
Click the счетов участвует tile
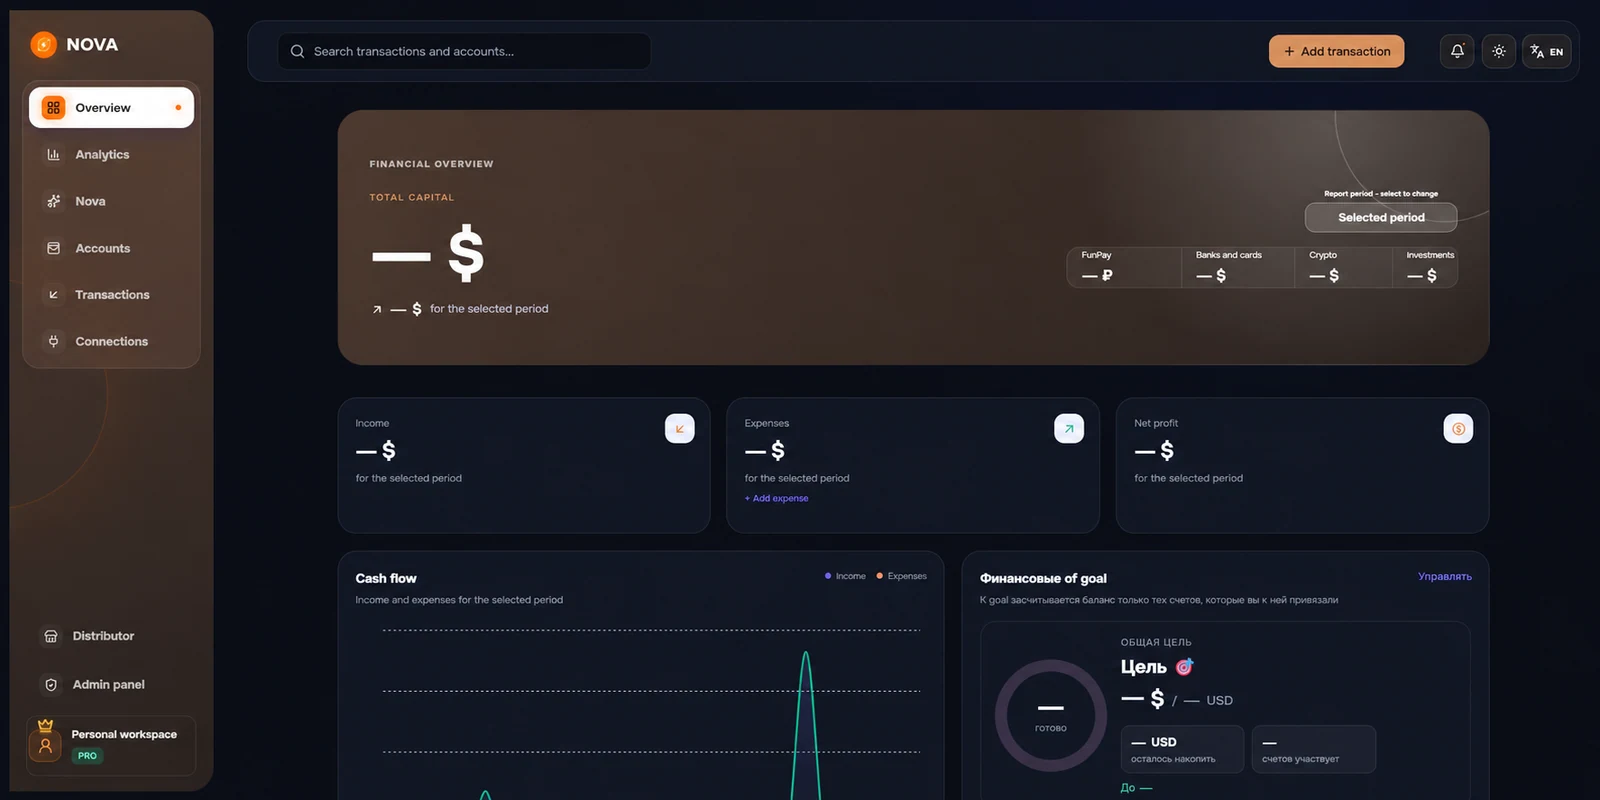pyautogui.click(x=1314, y=749)
